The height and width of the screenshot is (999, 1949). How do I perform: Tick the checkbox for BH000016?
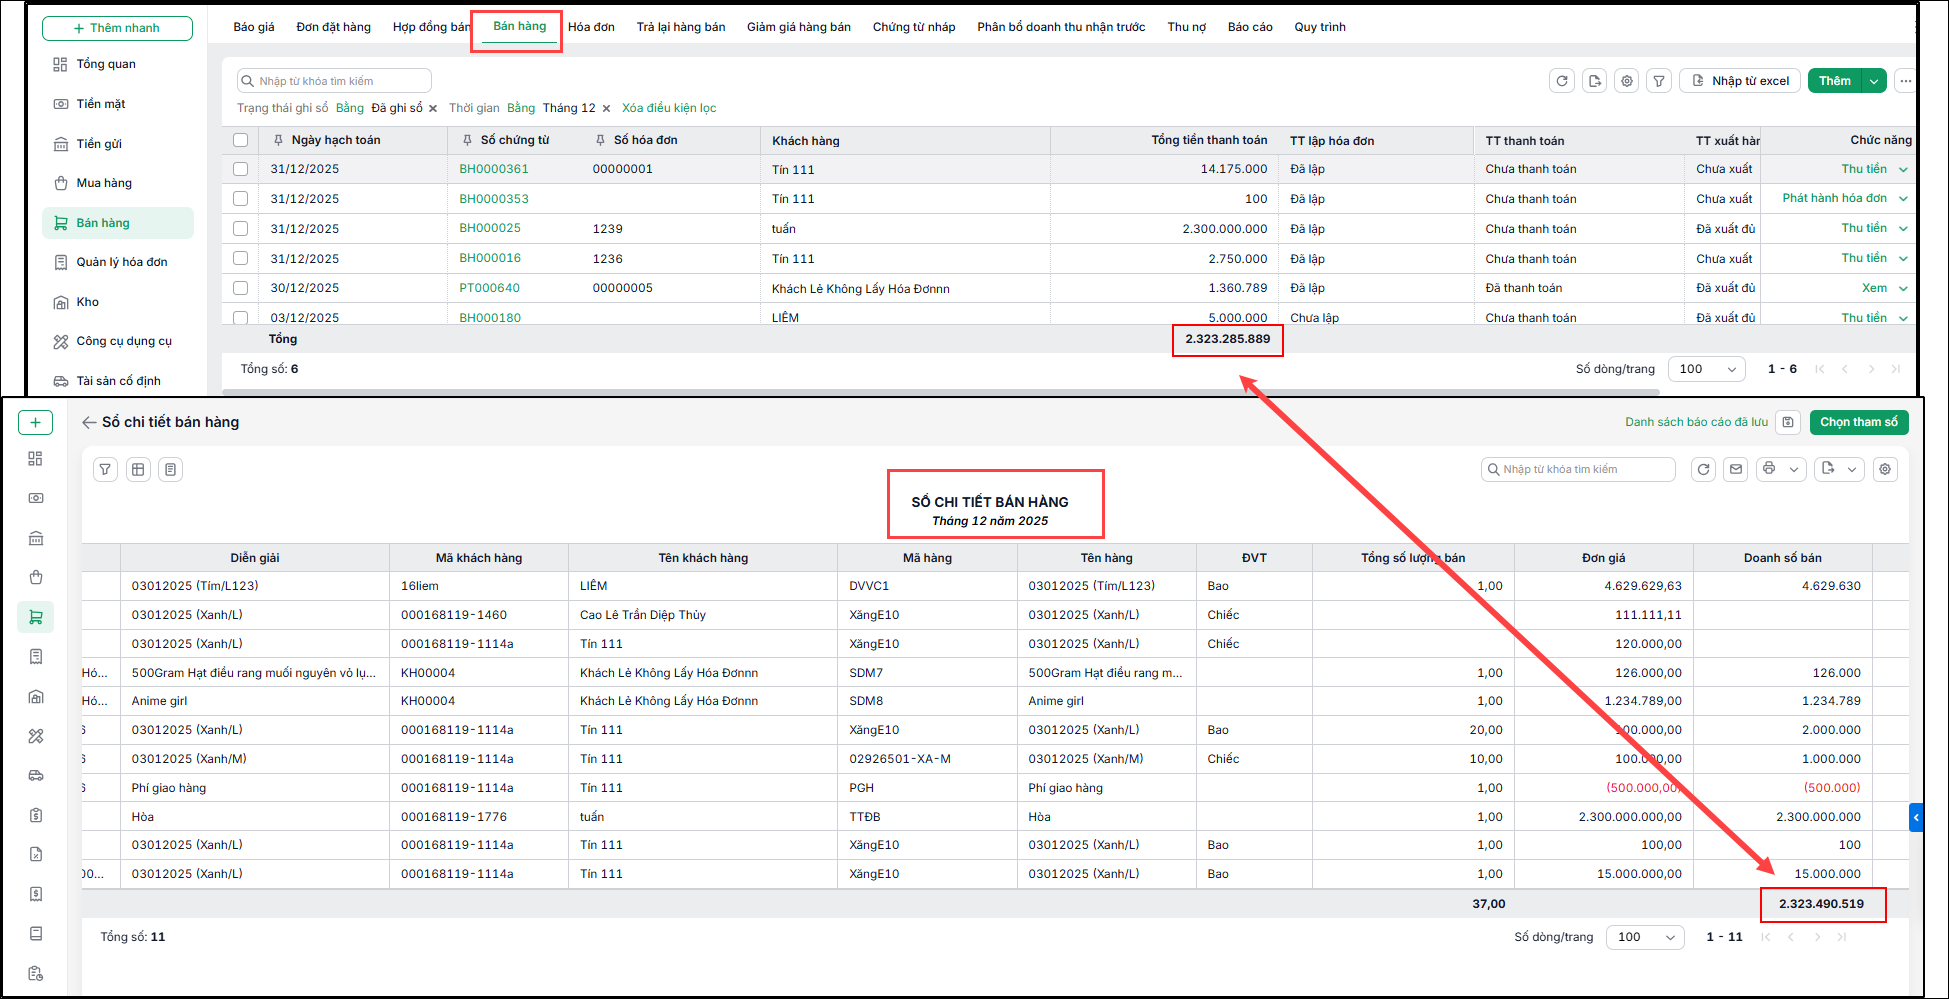click(x=240, y=258)
